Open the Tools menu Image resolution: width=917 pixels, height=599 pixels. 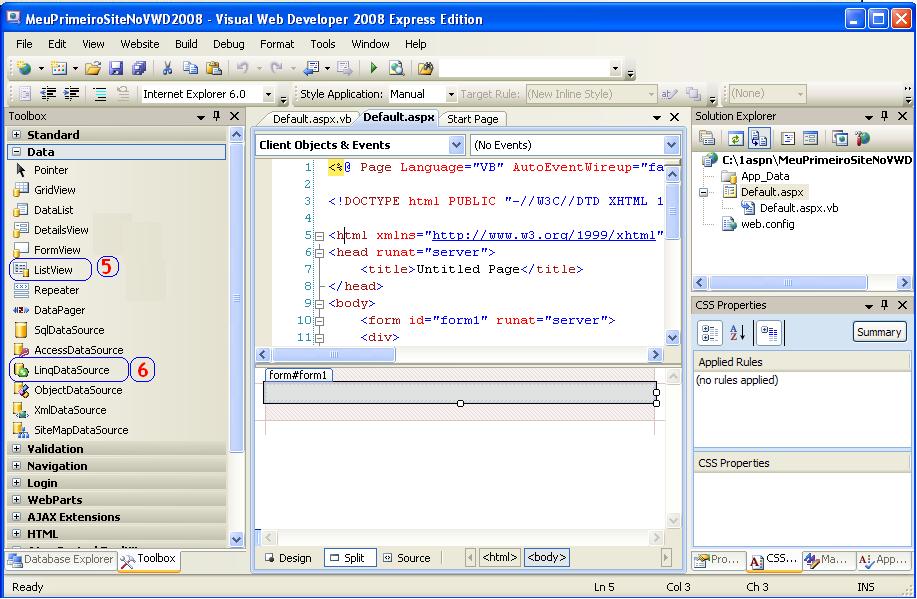pyautogui.click(x=322, y=44)
